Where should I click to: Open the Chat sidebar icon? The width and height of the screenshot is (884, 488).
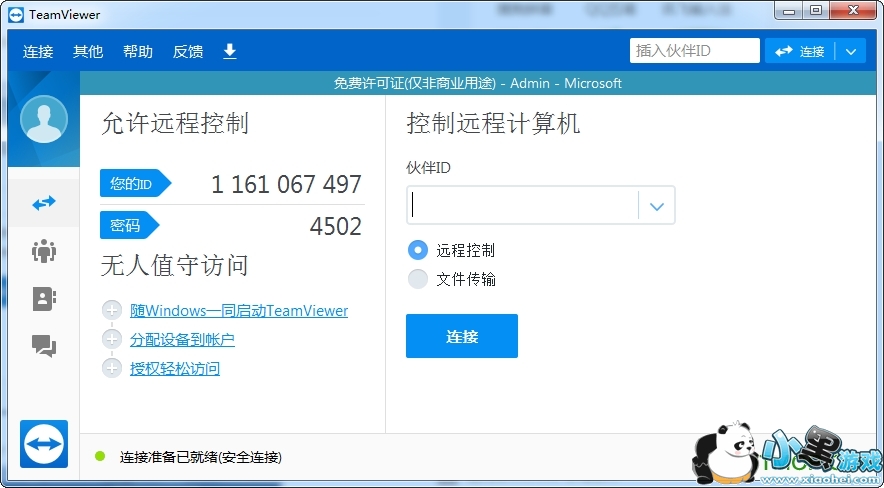(x=44, y=345)
